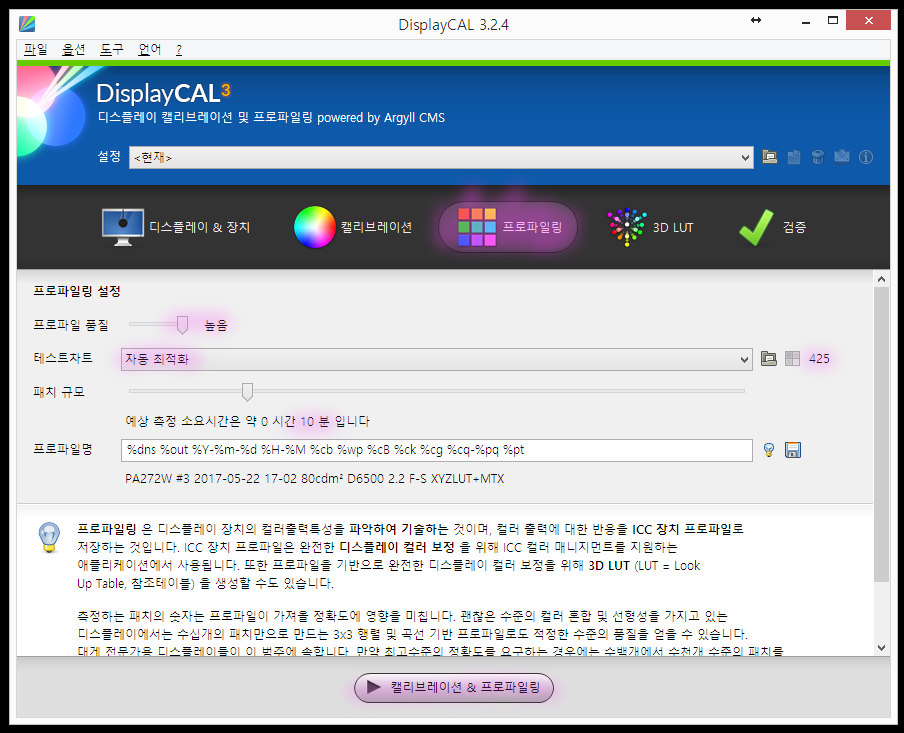Open the 설정 dropdown showing <현재>
The image size is (904, 733).
[440, 157]
